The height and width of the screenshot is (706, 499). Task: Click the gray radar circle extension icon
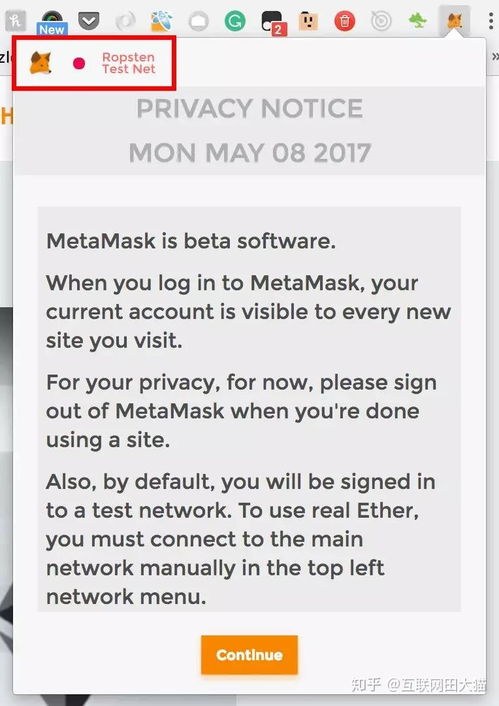coord(381,21)
